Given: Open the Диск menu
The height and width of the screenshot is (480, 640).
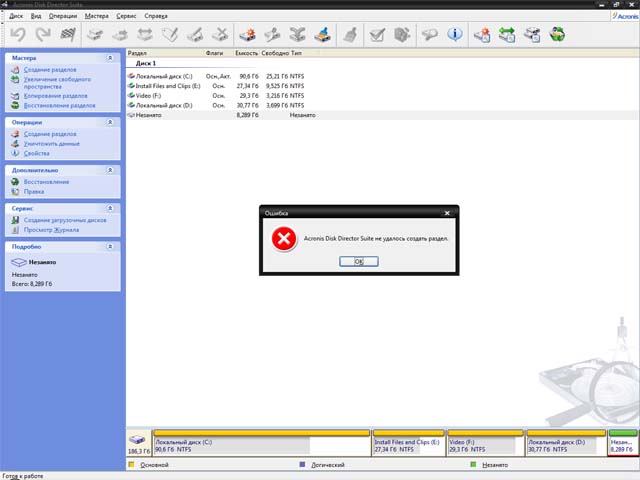Looking at the screenshot, I should pyautogui.click(x=16, y=16).
